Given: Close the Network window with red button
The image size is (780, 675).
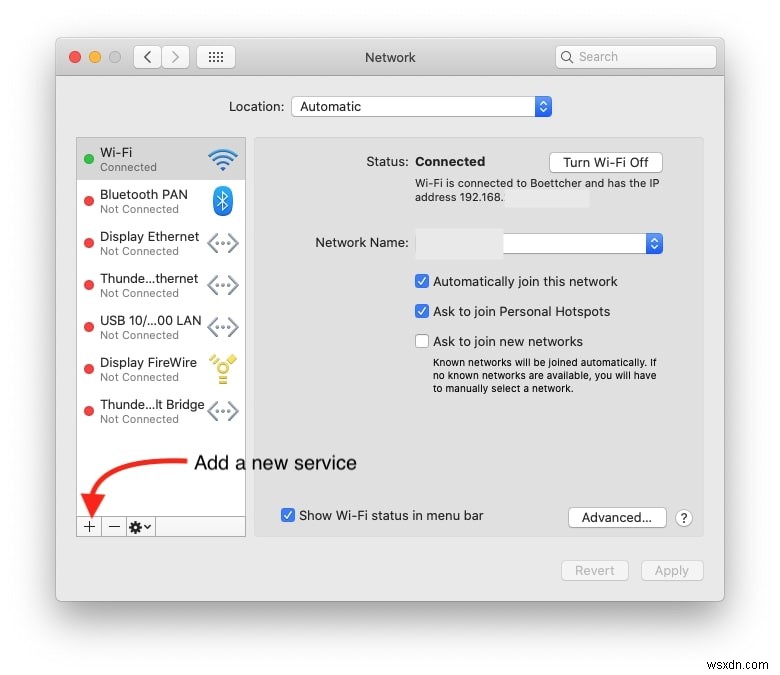Looking at the screenshot, I should [x=75, y=57].
